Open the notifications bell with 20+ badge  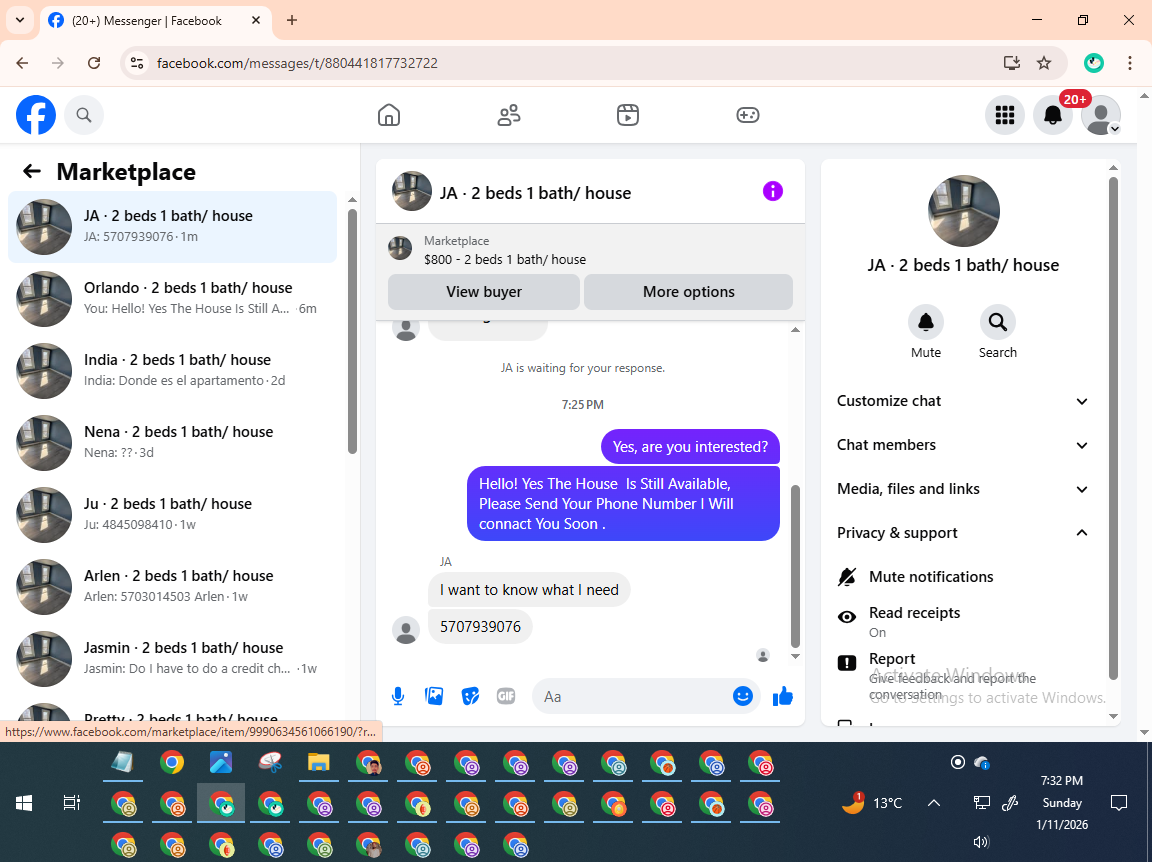(1053, 115)
